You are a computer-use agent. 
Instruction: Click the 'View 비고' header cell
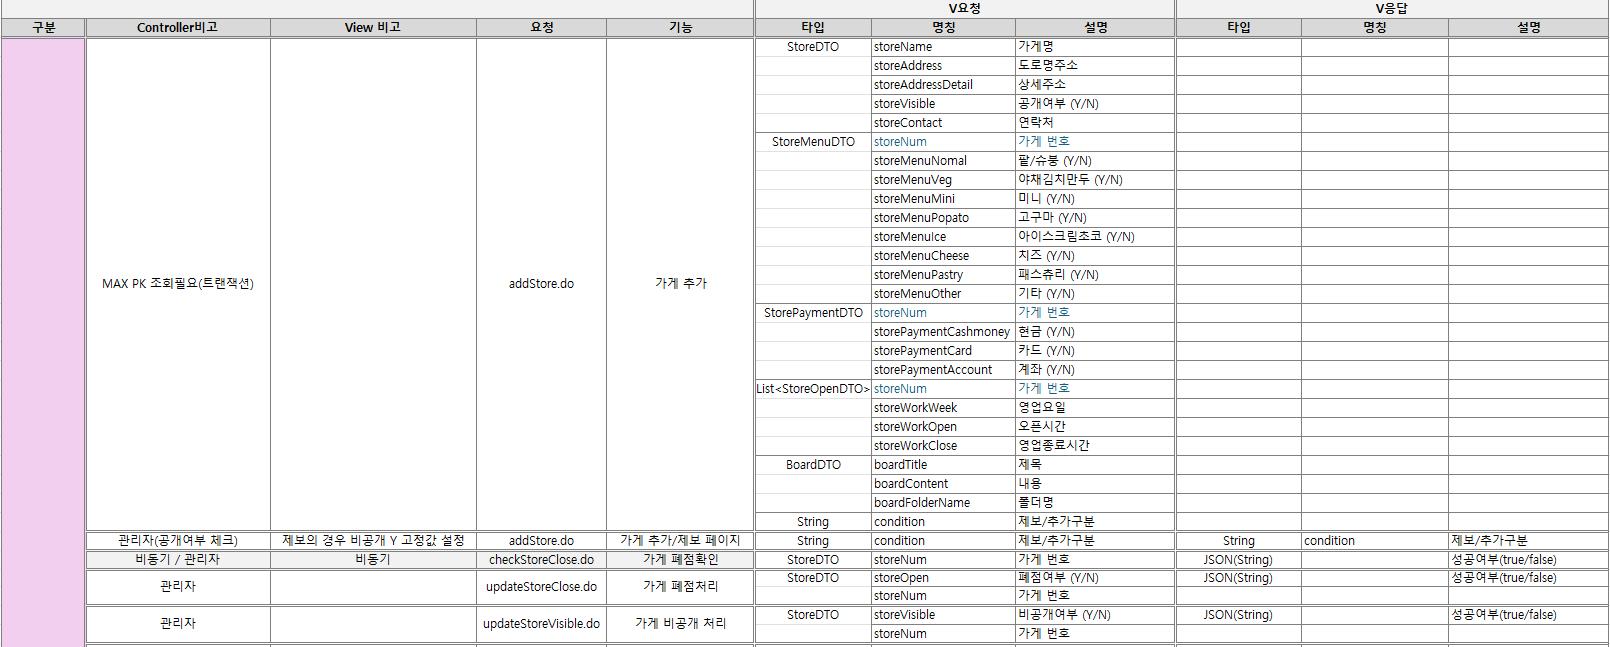click(x=373, y=28)
